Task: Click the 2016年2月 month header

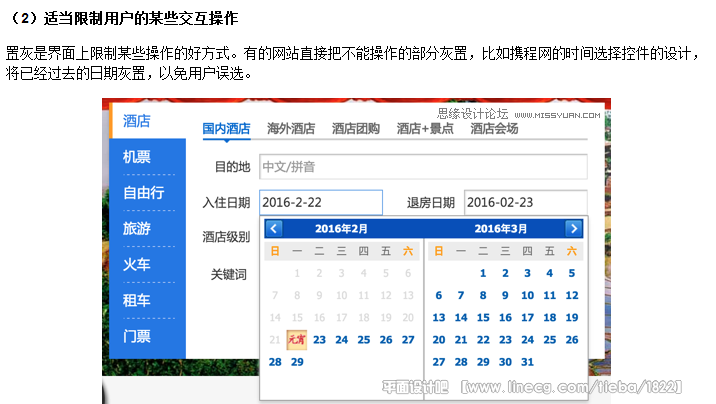Action: click(341, 229)
